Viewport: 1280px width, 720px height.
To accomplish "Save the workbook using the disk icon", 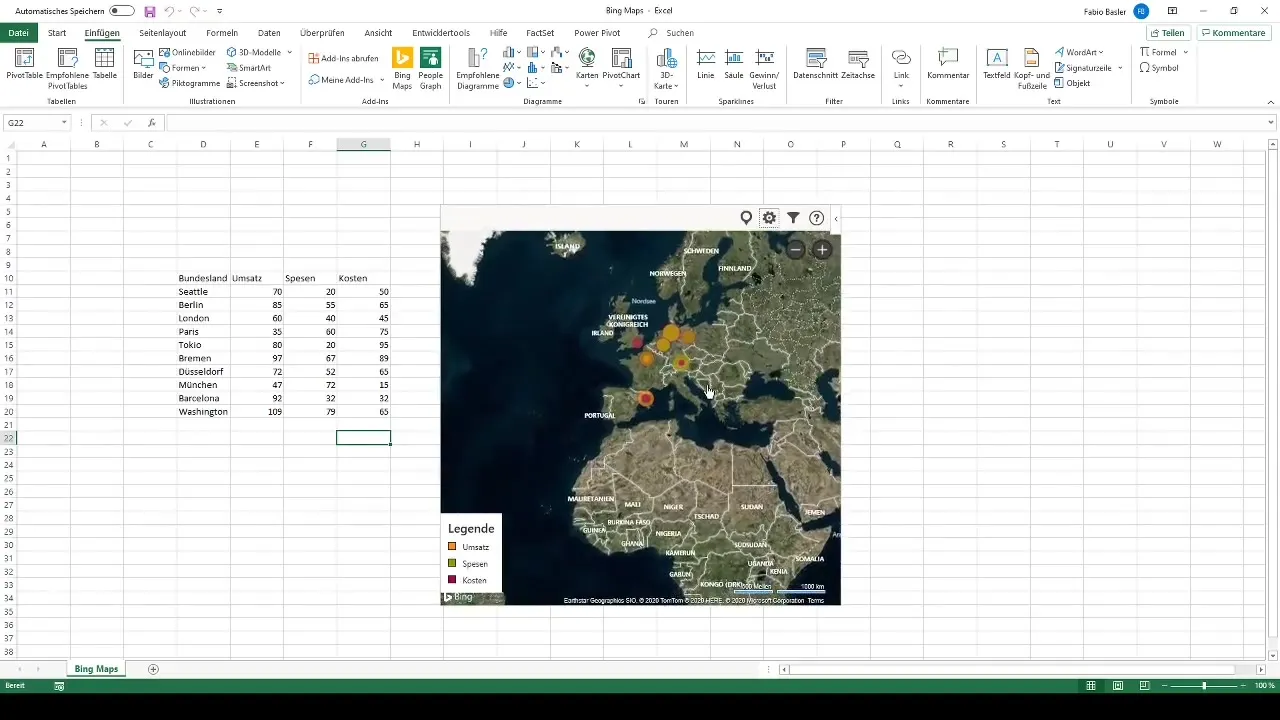I will click(x=150, y=11).
